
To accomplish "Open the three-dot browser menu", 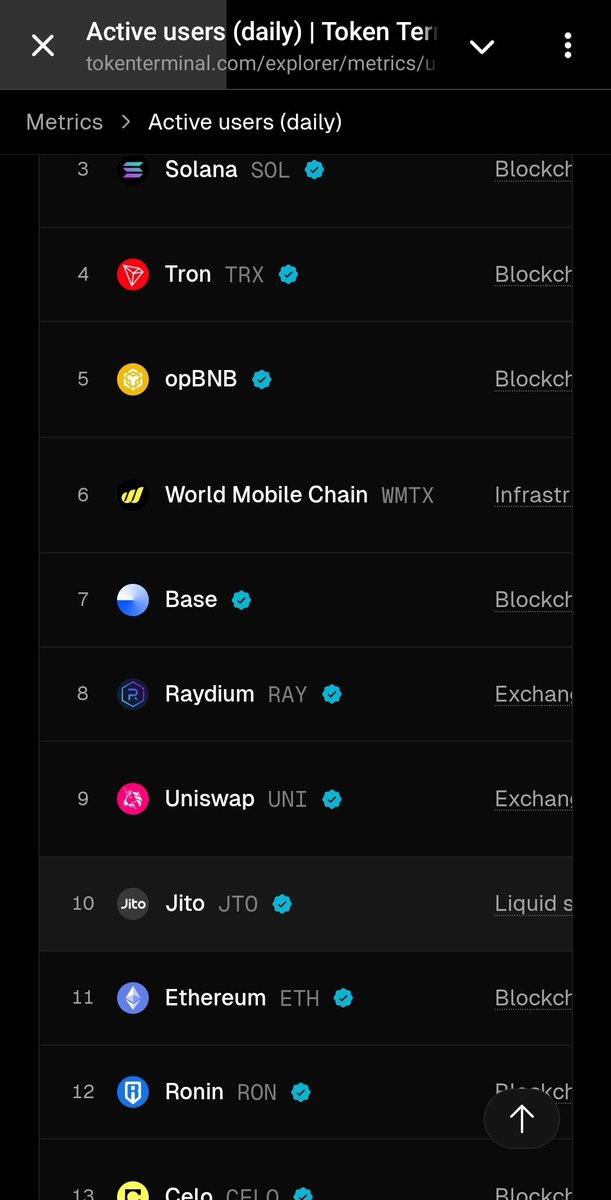I will pyautogui.click(x=567, y=45).
